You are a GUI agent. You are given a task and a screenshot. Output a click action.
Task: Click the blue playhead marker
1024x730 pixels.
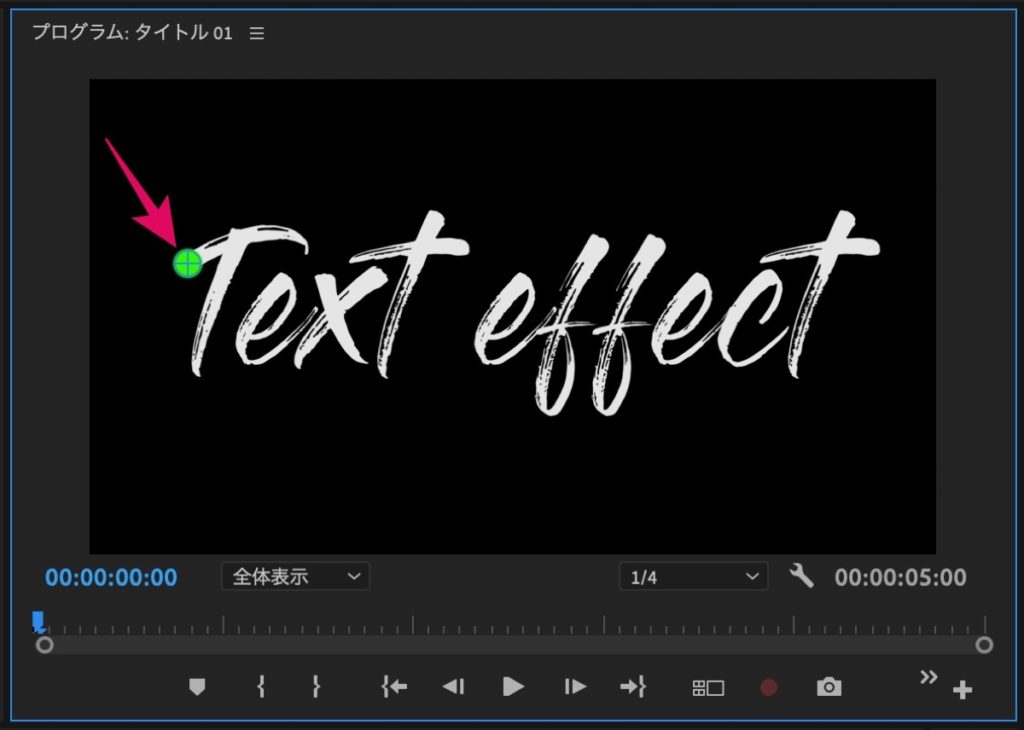(x=39, y=622)
